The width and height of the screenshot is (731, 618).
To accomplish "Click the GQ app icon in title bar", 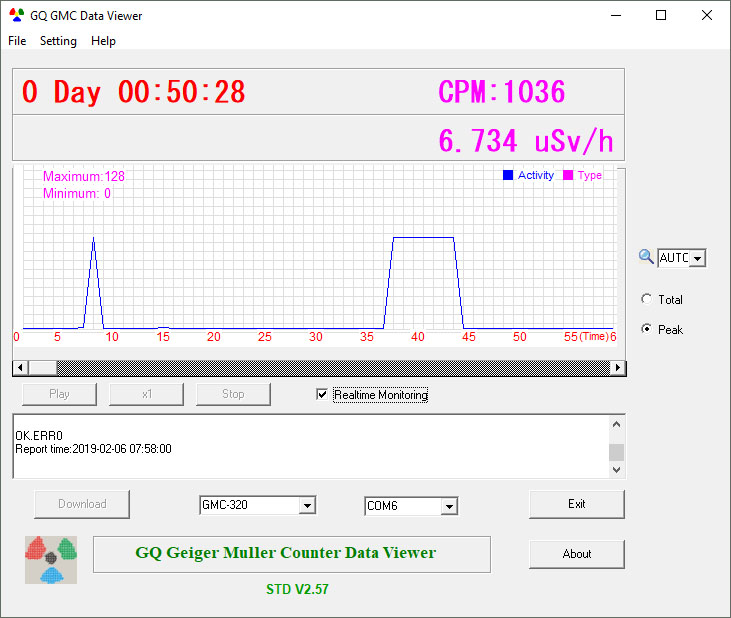I will [17, 15].
